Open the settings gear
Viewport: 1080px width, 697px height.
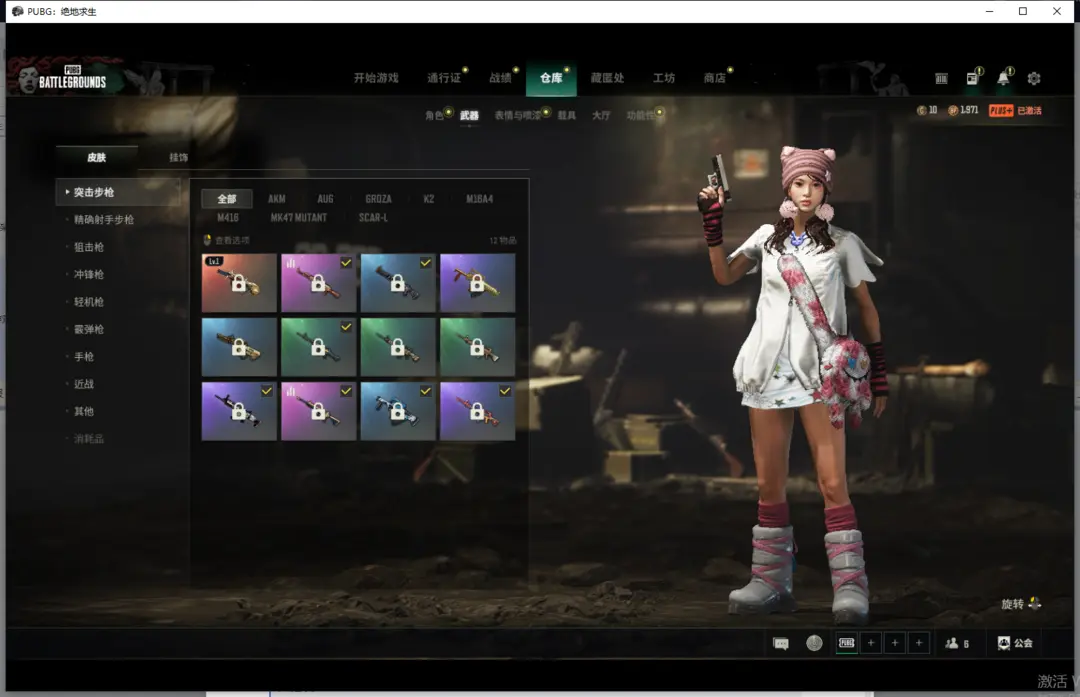1034,79
